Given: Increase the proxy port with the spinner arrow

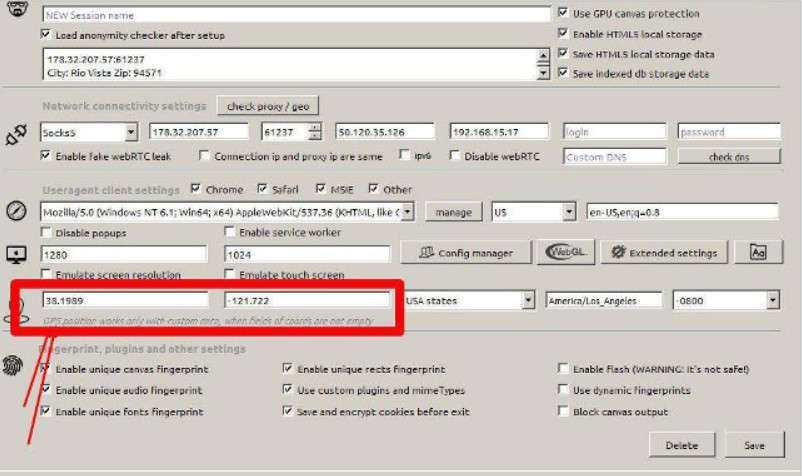Looking at the screenshot, I should (x=315, y=127).
